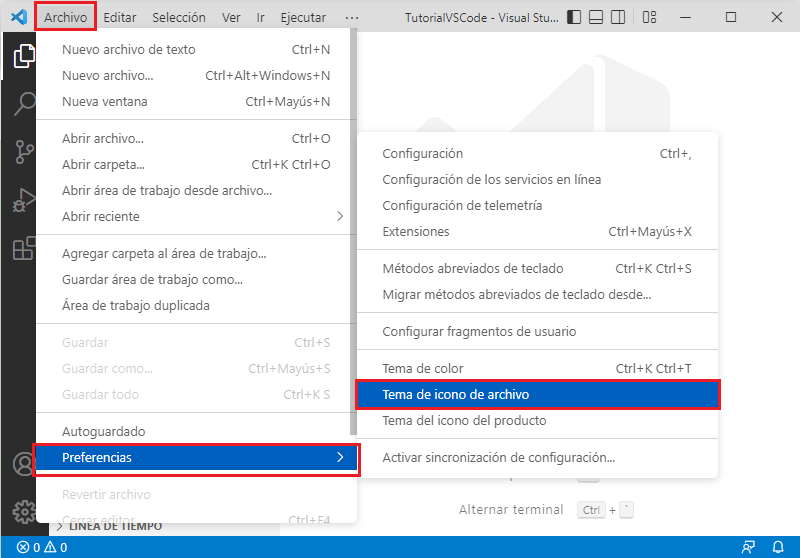Select Extensiones in the submenu

(x=537, y=232)
